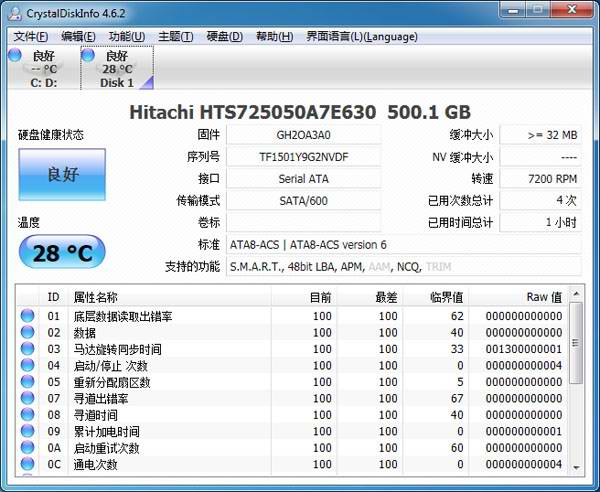Click the serial number field TF1501Y9G2NVDF
This screenshot has width=600, height=492.
coord(303,157)
